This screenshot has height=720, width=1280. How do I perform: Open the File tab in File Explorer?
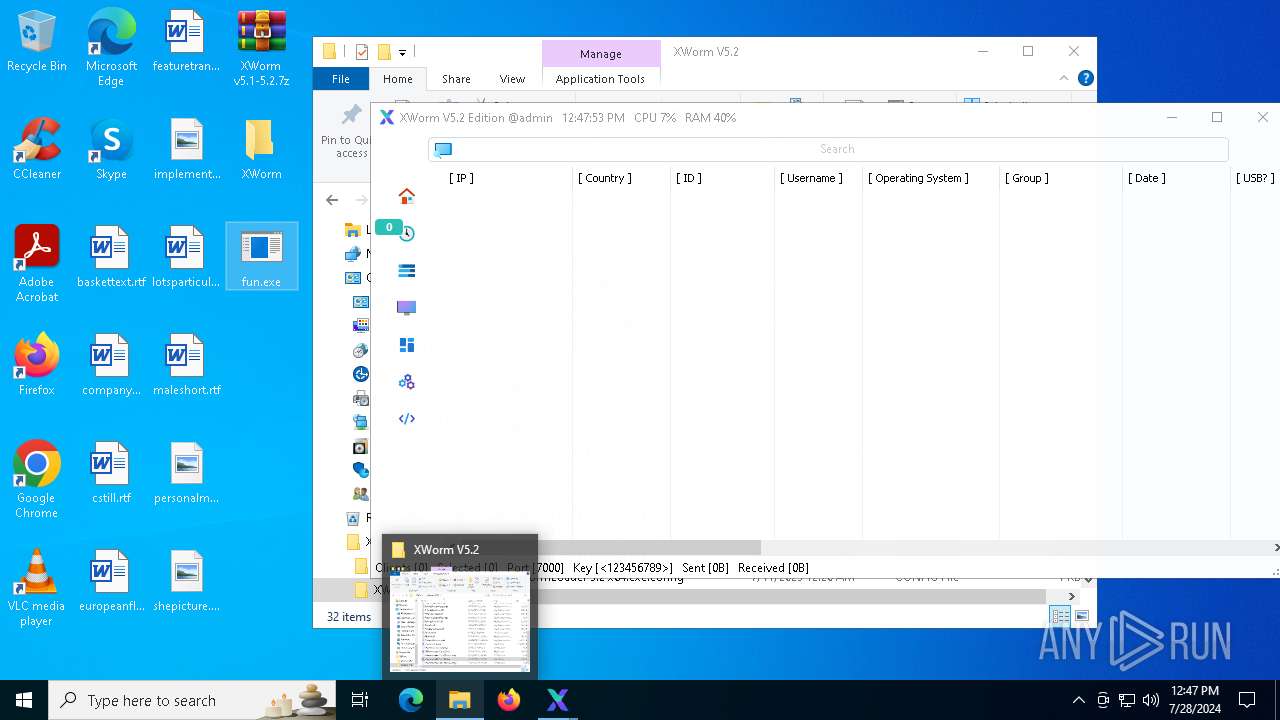[341, 79]
